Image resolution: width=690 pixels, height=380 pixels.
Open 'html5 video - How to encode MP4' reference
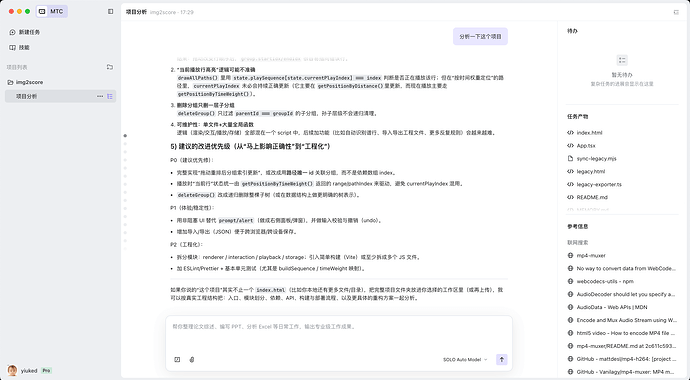coord(626,333)
